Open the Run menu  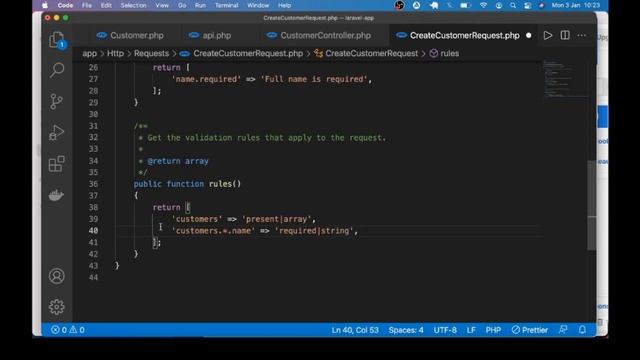click(x=200, y=5)
